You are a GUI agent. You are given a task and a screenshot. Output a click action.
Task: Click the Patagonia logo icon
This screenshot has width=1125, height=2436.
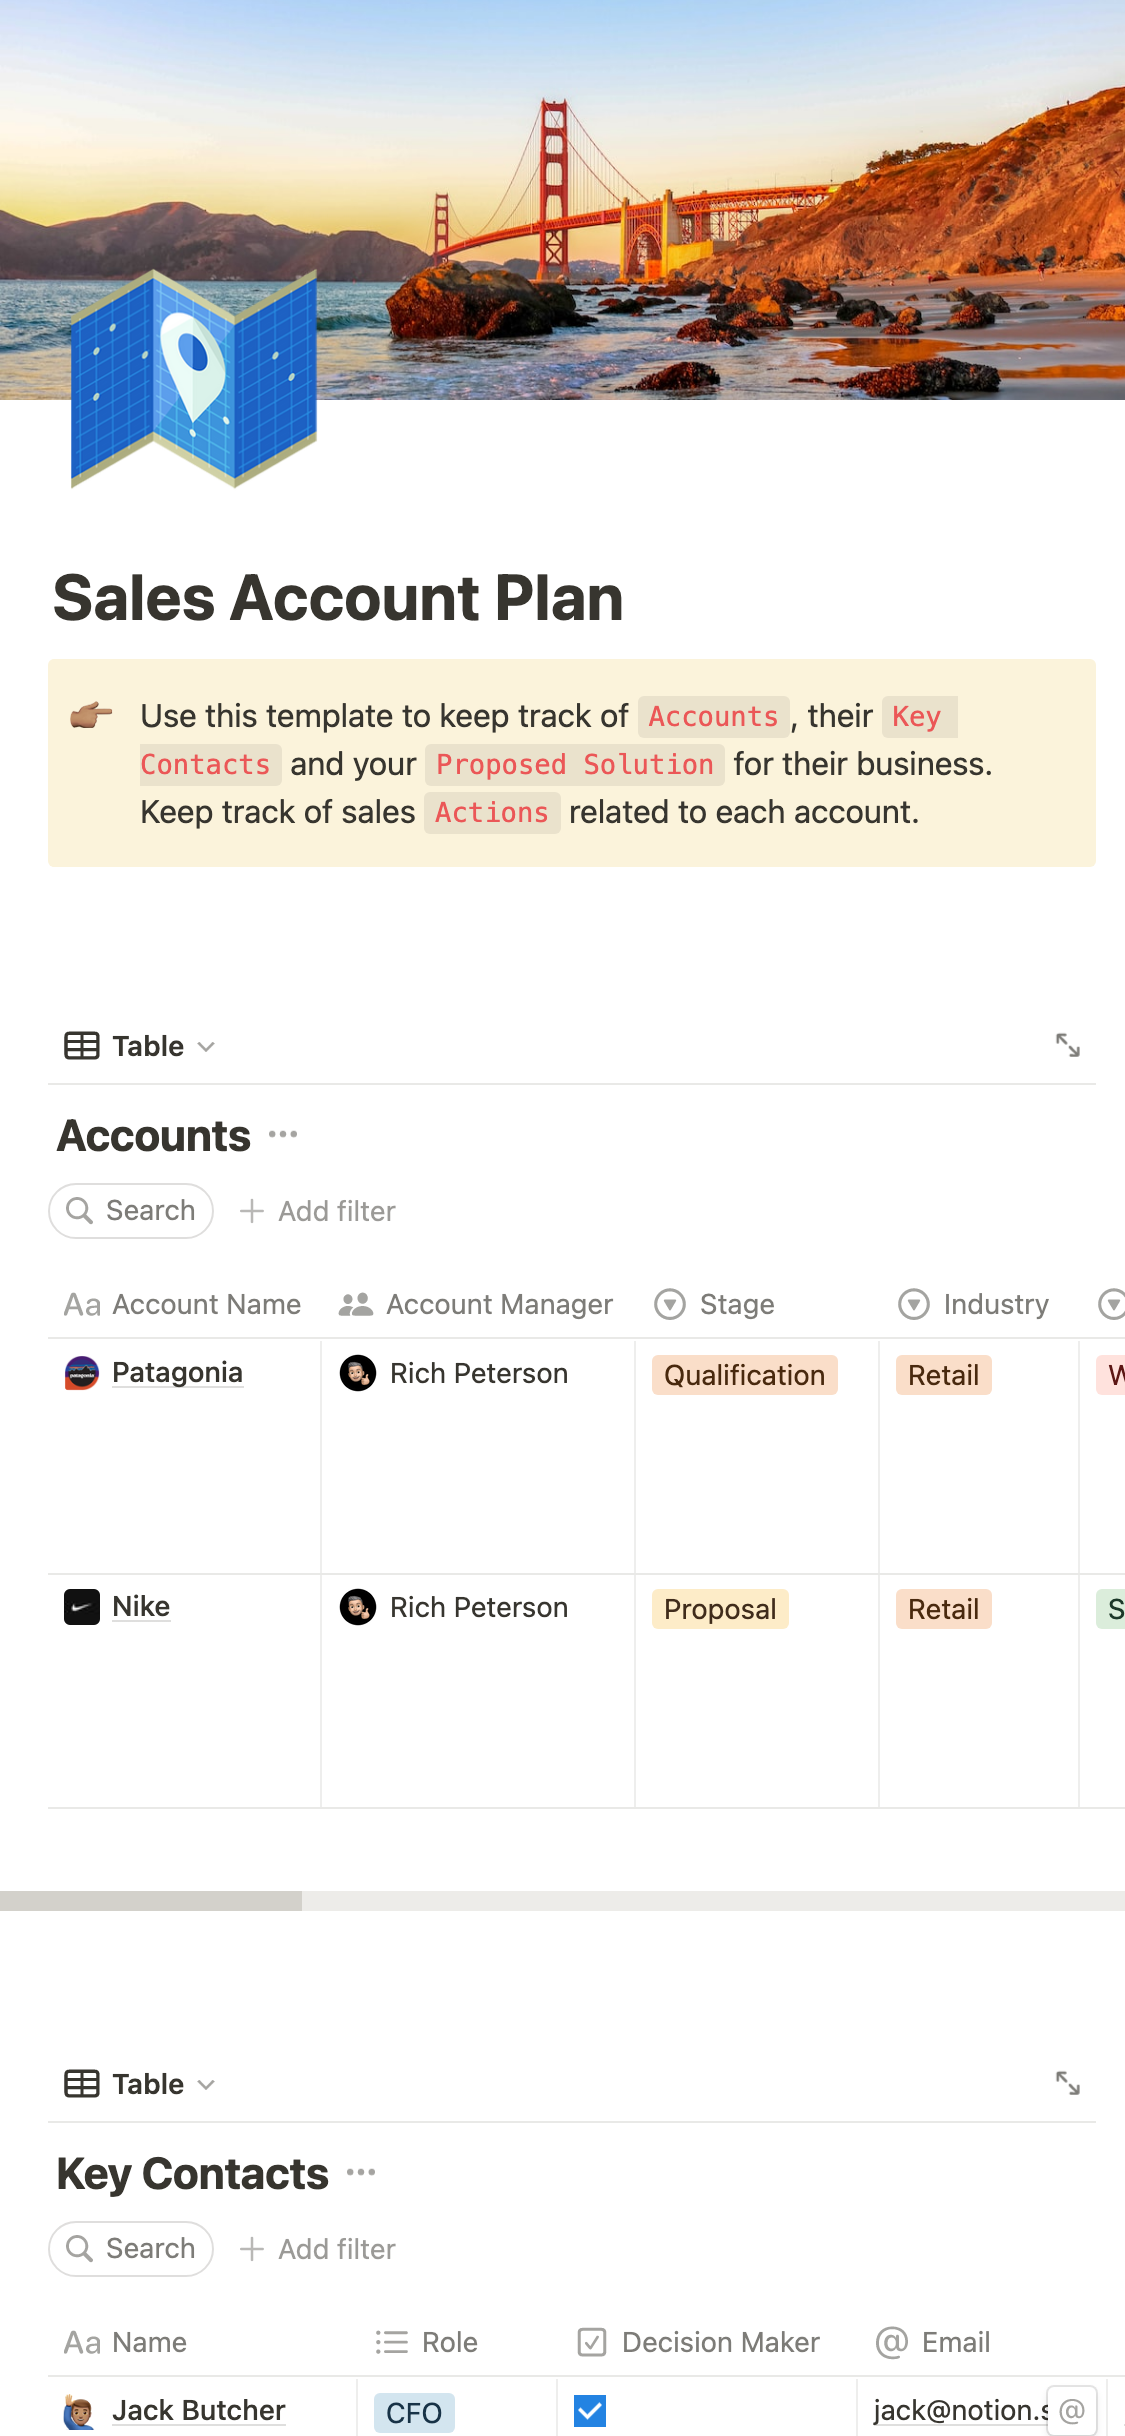point(82,1373)
